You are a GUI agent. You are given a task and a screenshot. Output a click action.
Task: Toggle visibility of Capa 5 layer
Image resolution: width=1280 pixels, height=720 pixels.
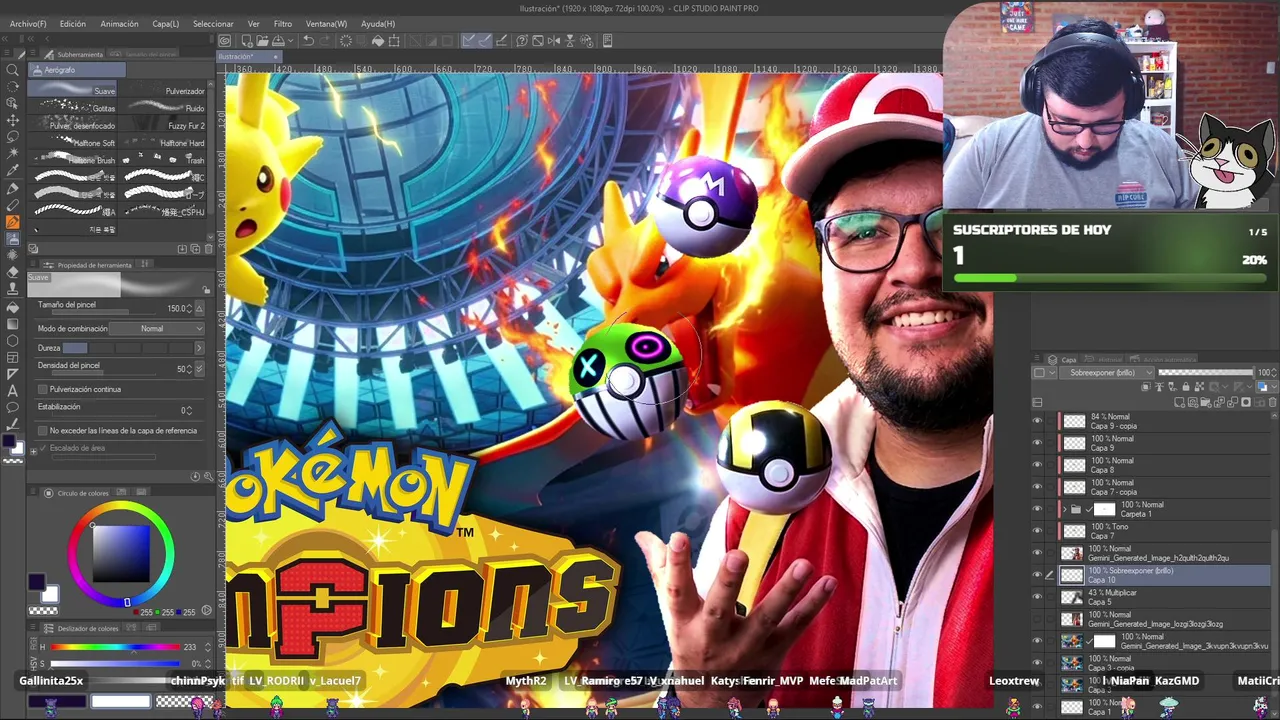(x=1037, y=597)
